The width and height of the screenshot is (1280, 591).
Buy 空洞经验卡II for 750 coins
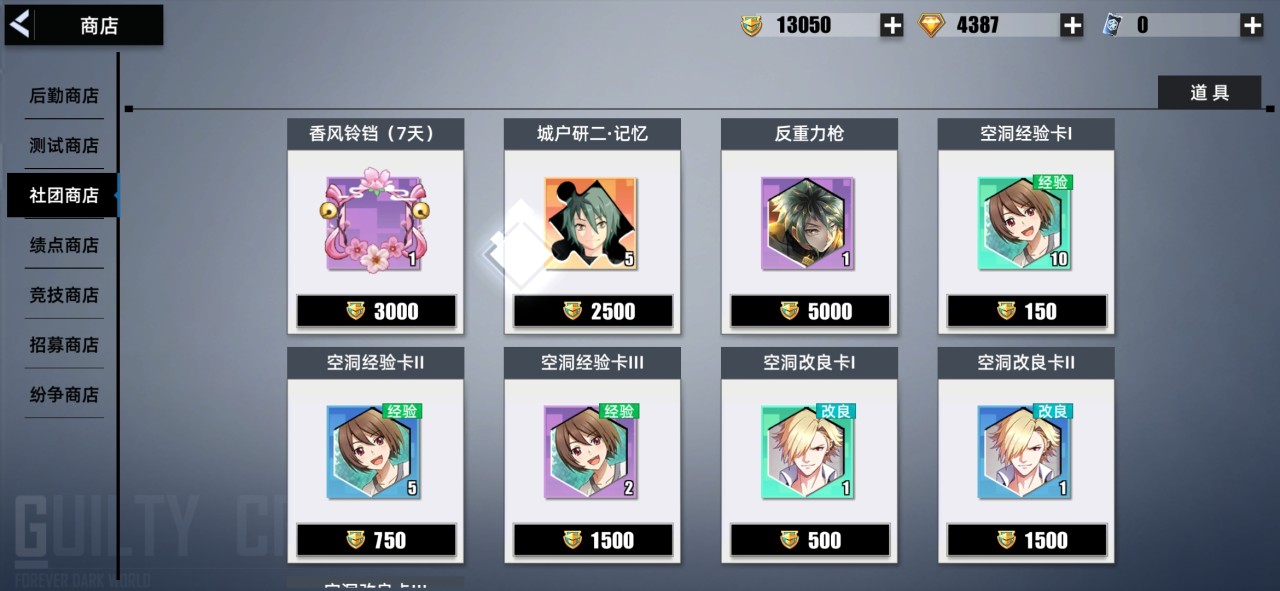(376, 540)
